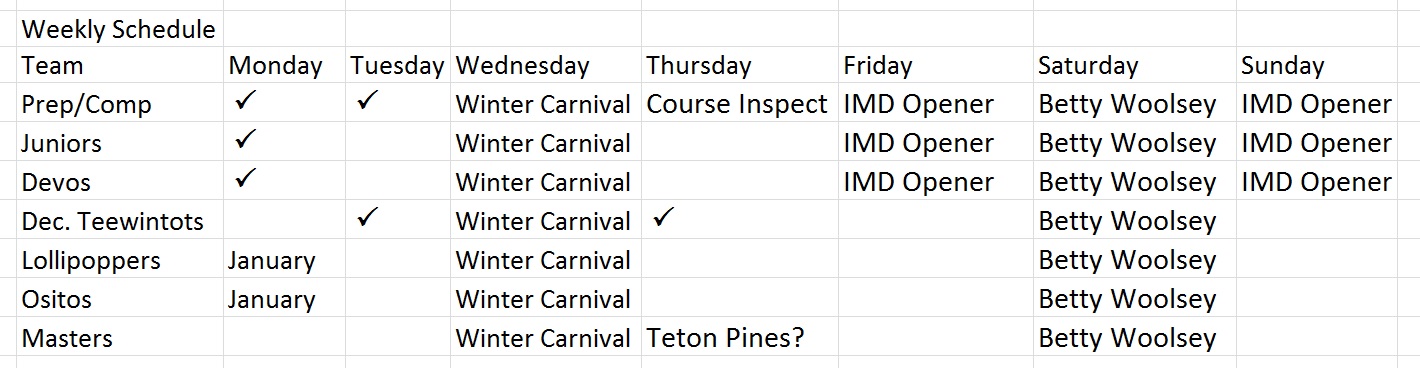Click the Masters team name cell
Screen dimensions: 1420x368
click(x=120, y=338)
